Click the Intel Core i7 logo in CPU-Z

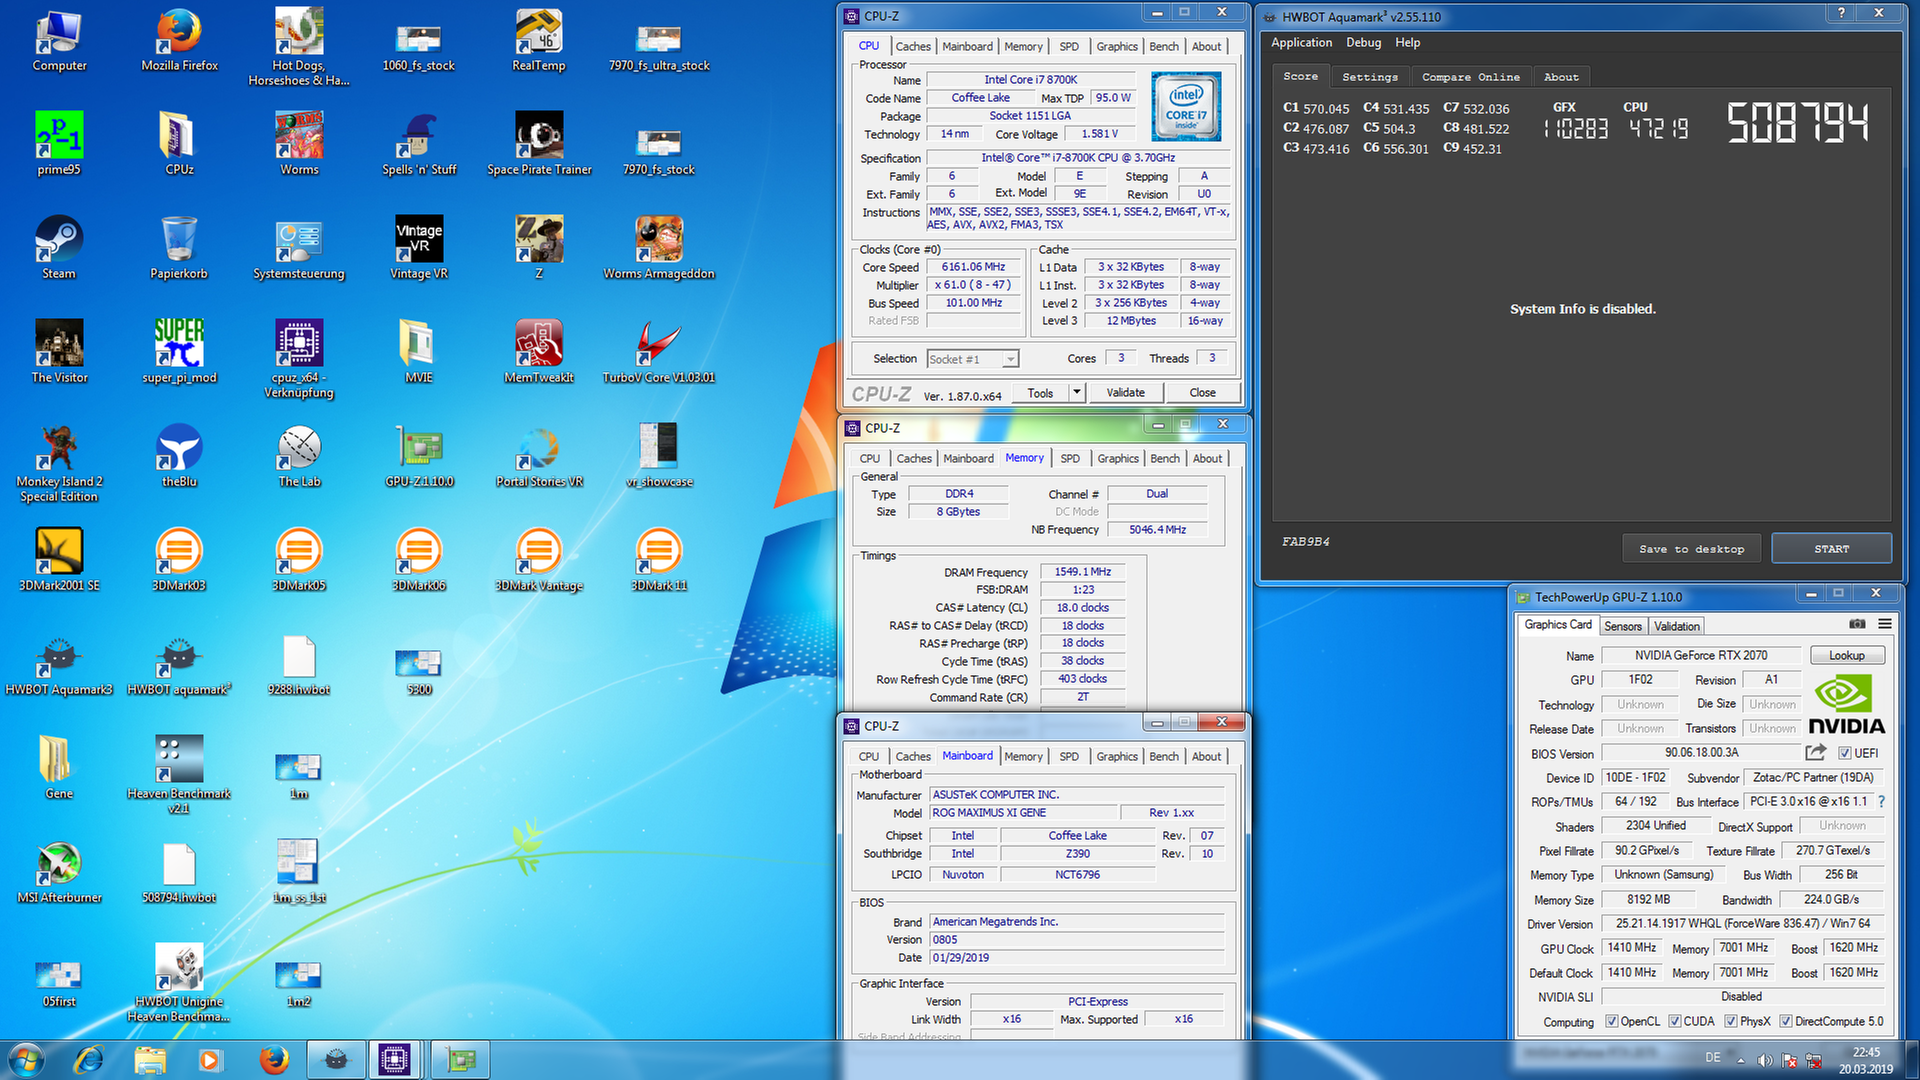1186,106
